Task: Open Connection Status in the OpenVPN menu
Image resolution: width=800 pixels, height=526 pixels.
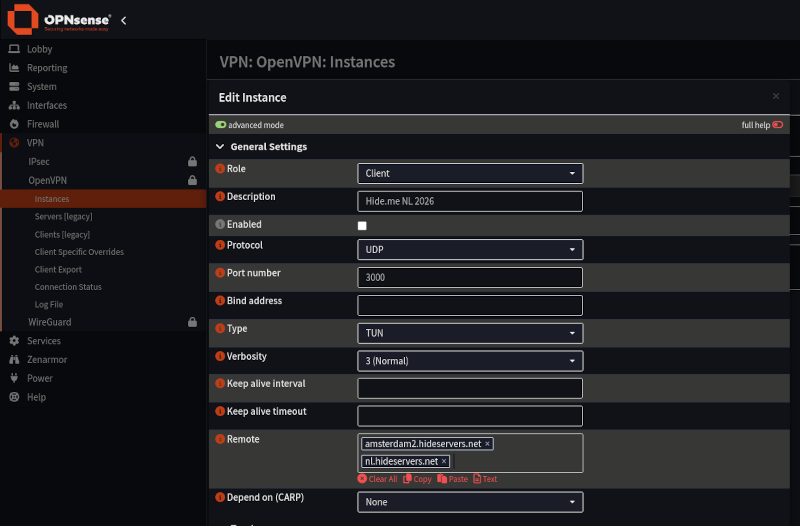Action: pyautogui.click(x=68, y=287)
